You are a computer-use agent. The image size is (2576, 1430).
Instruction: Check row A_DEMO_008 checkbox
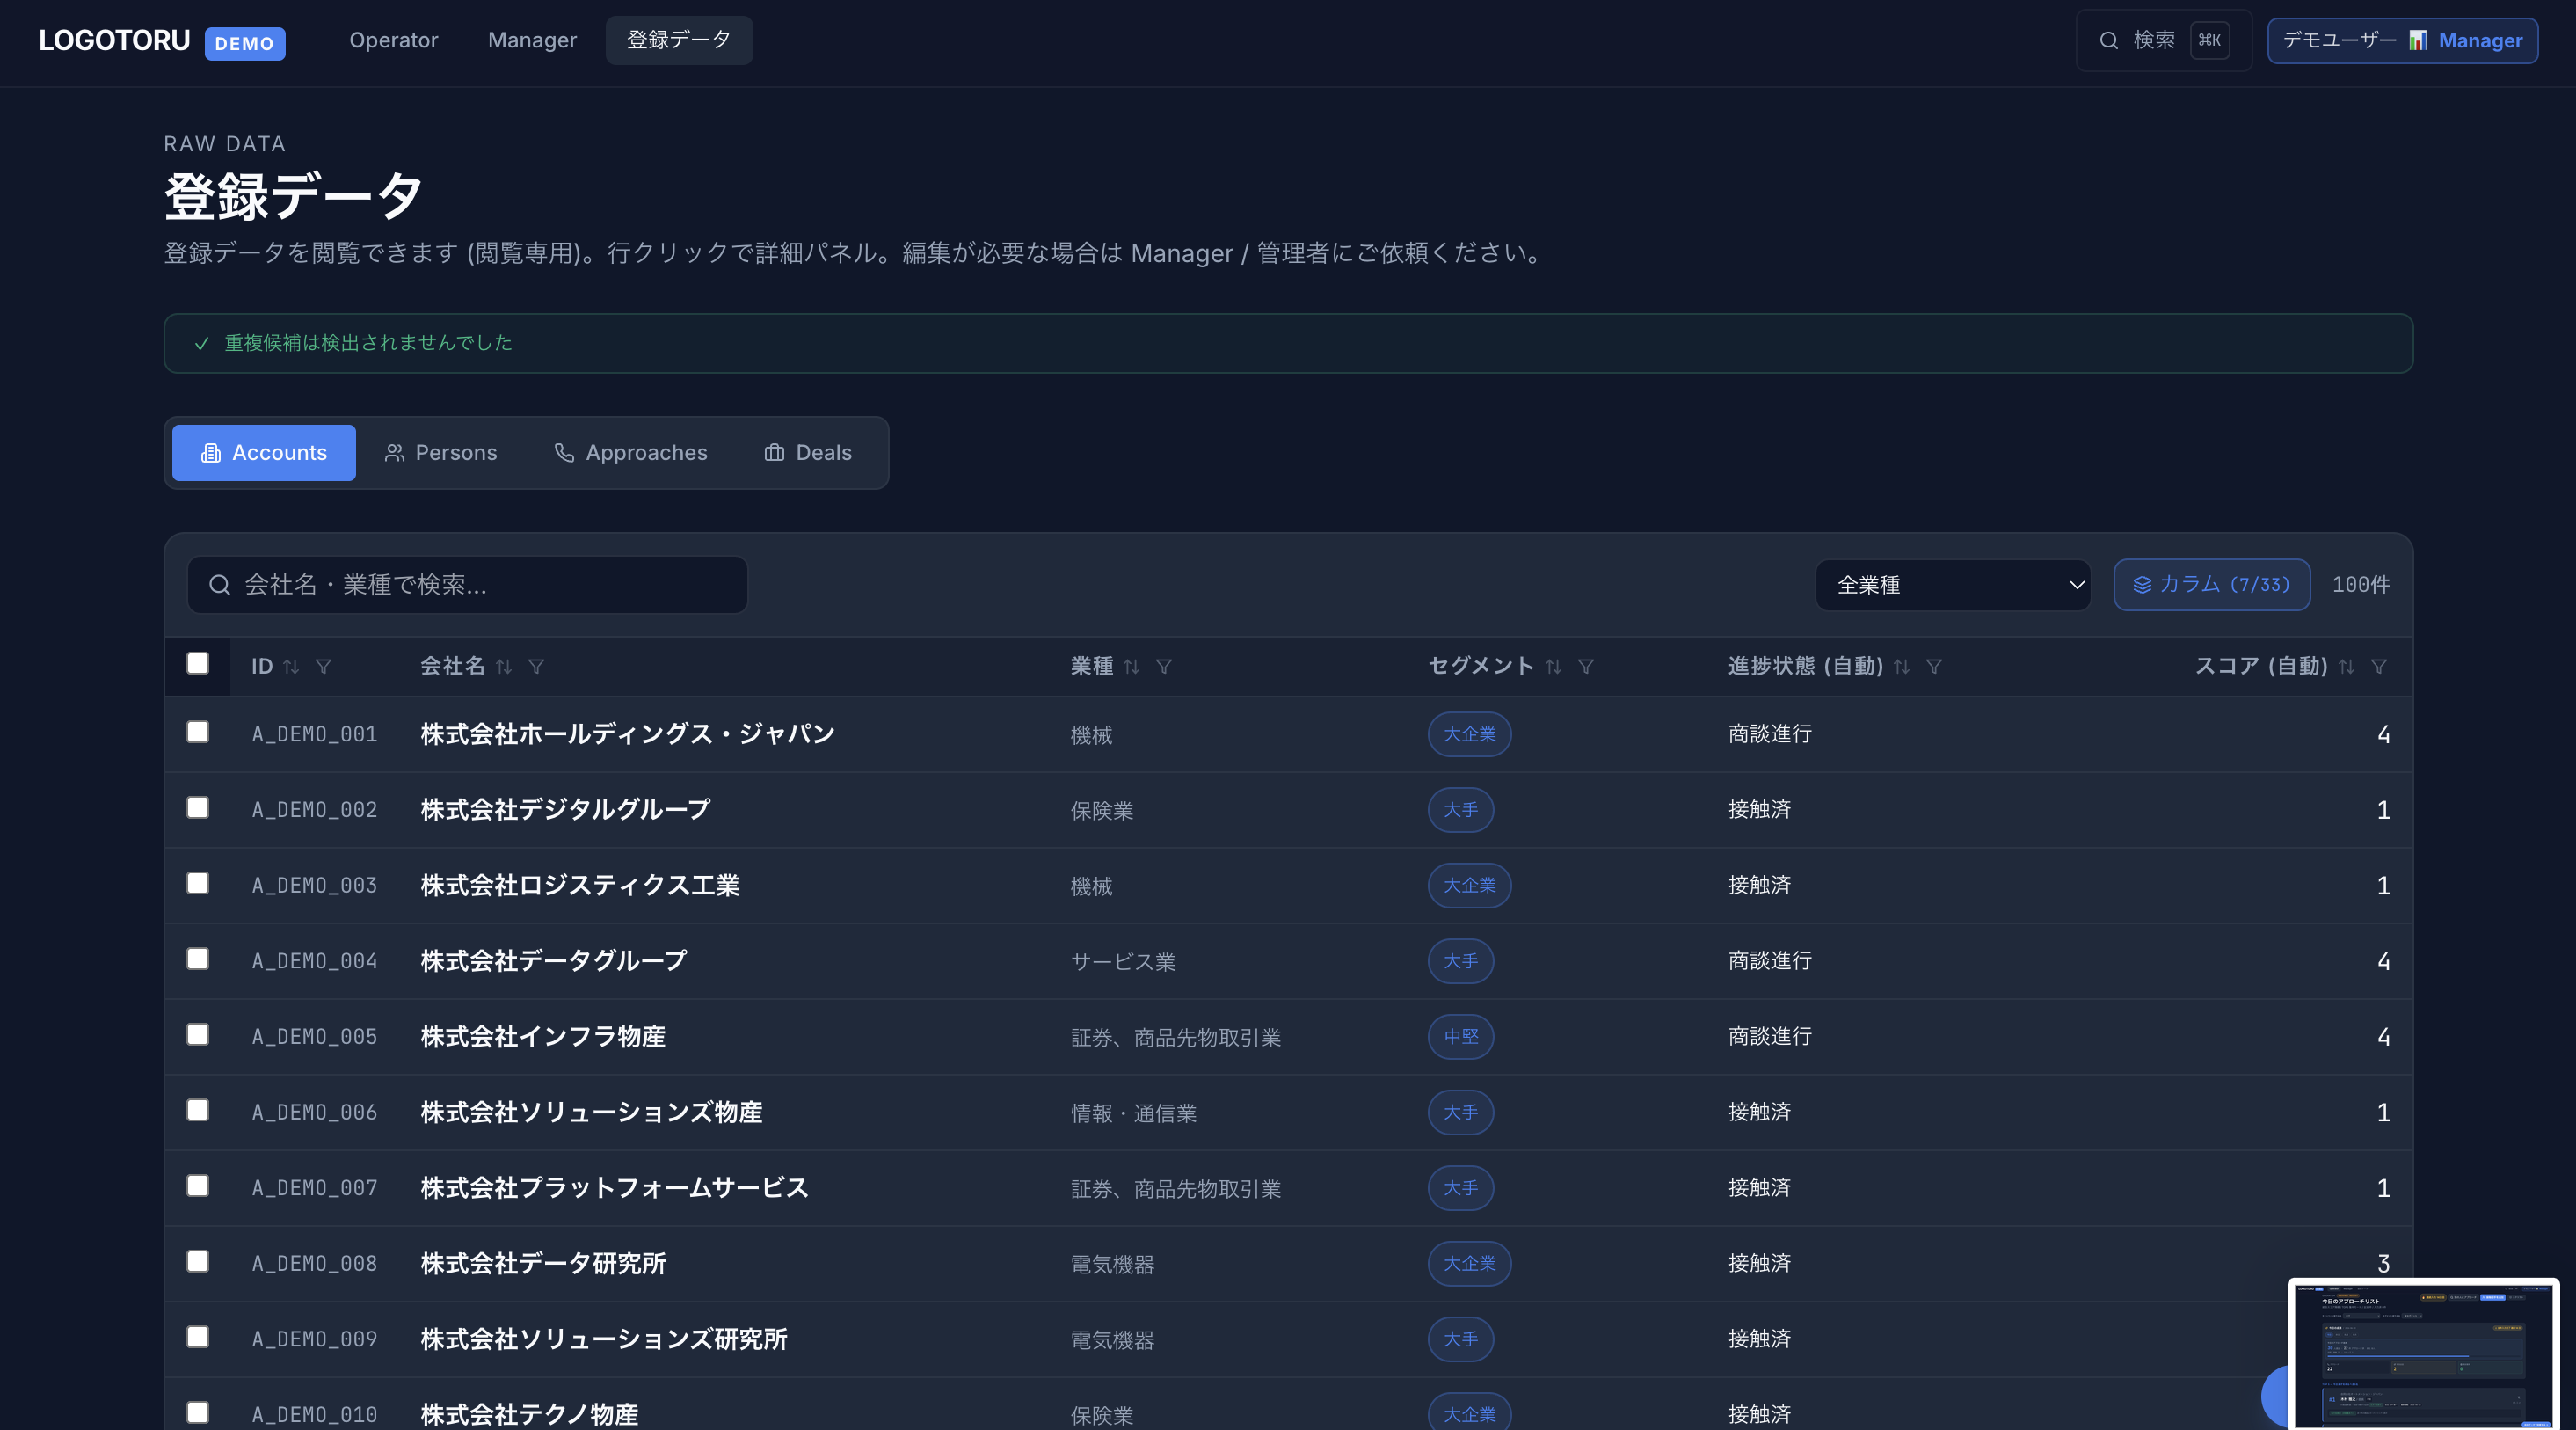click(x=198, y=1261)
